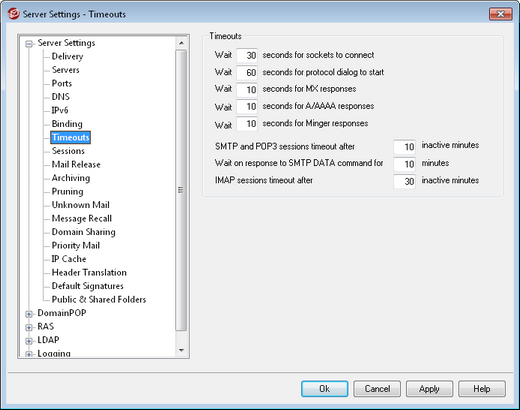This screenshot has height=410, width=520.
Task: Collapse the Server Settings tree node
Action: [x=29, y=44]
